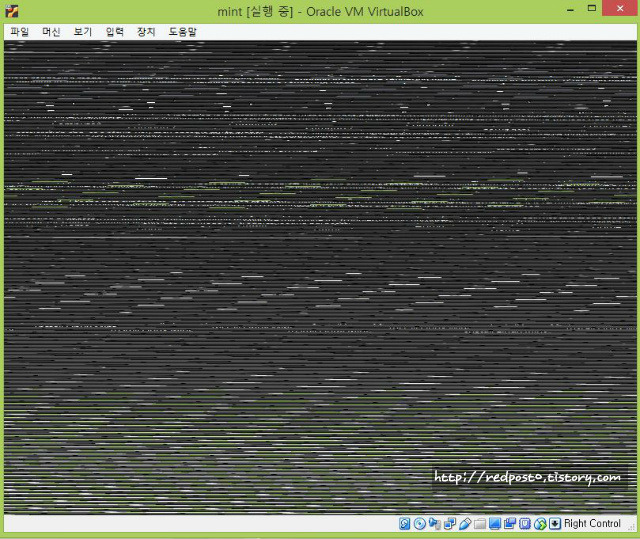The image size is (640, 539).
Task: Click the audio status icon
Action: (x=435, y=523)
